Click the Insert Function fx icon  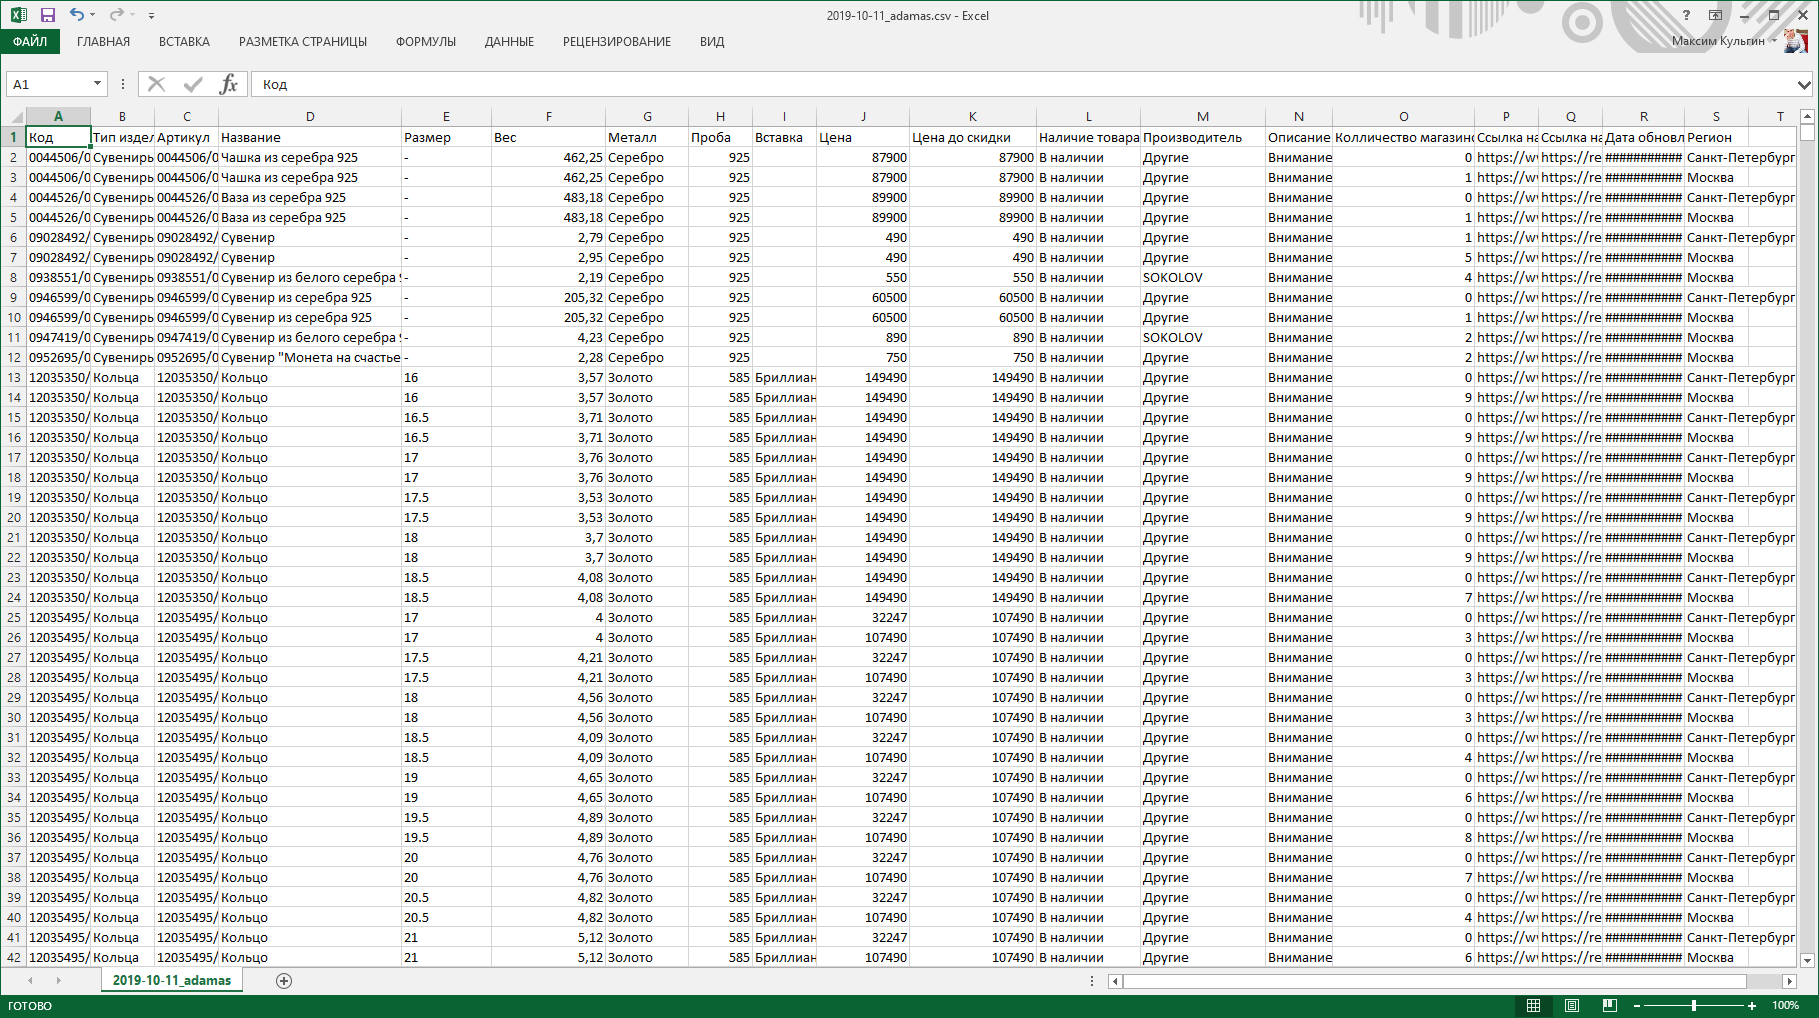[x=228, y=84]
